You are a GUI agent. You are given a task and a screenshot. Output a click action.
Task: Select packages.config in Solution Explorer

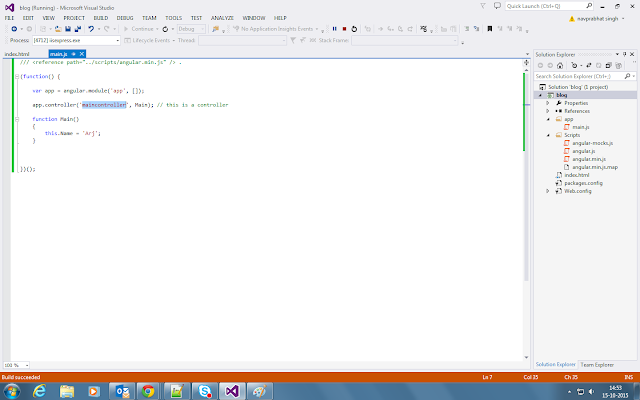pos(583,183)
